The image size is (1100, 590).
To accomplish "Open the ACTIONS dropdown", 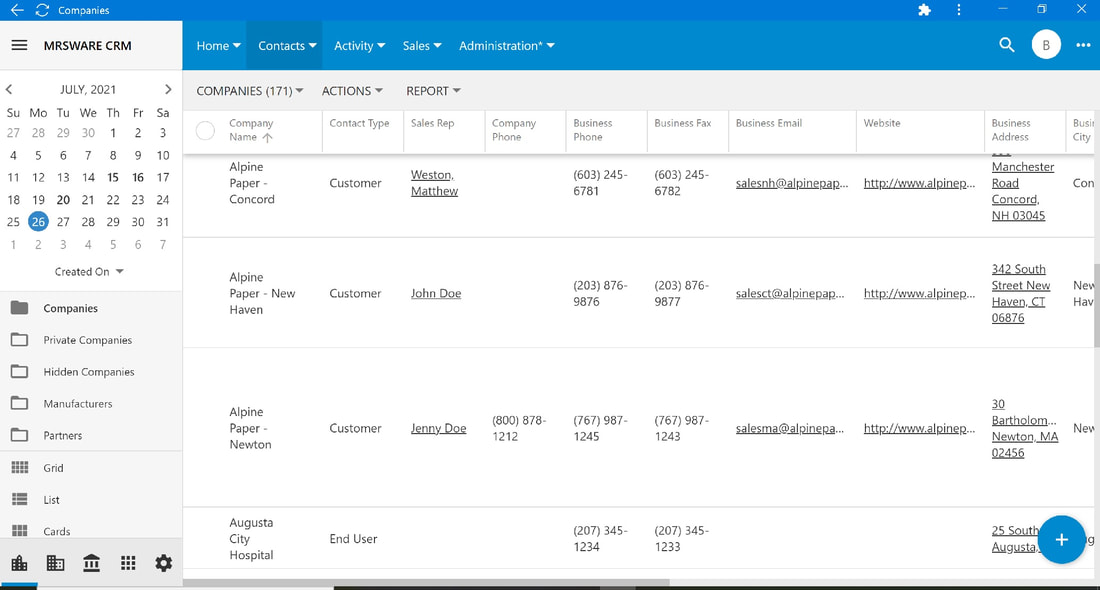I will (352, 91).
